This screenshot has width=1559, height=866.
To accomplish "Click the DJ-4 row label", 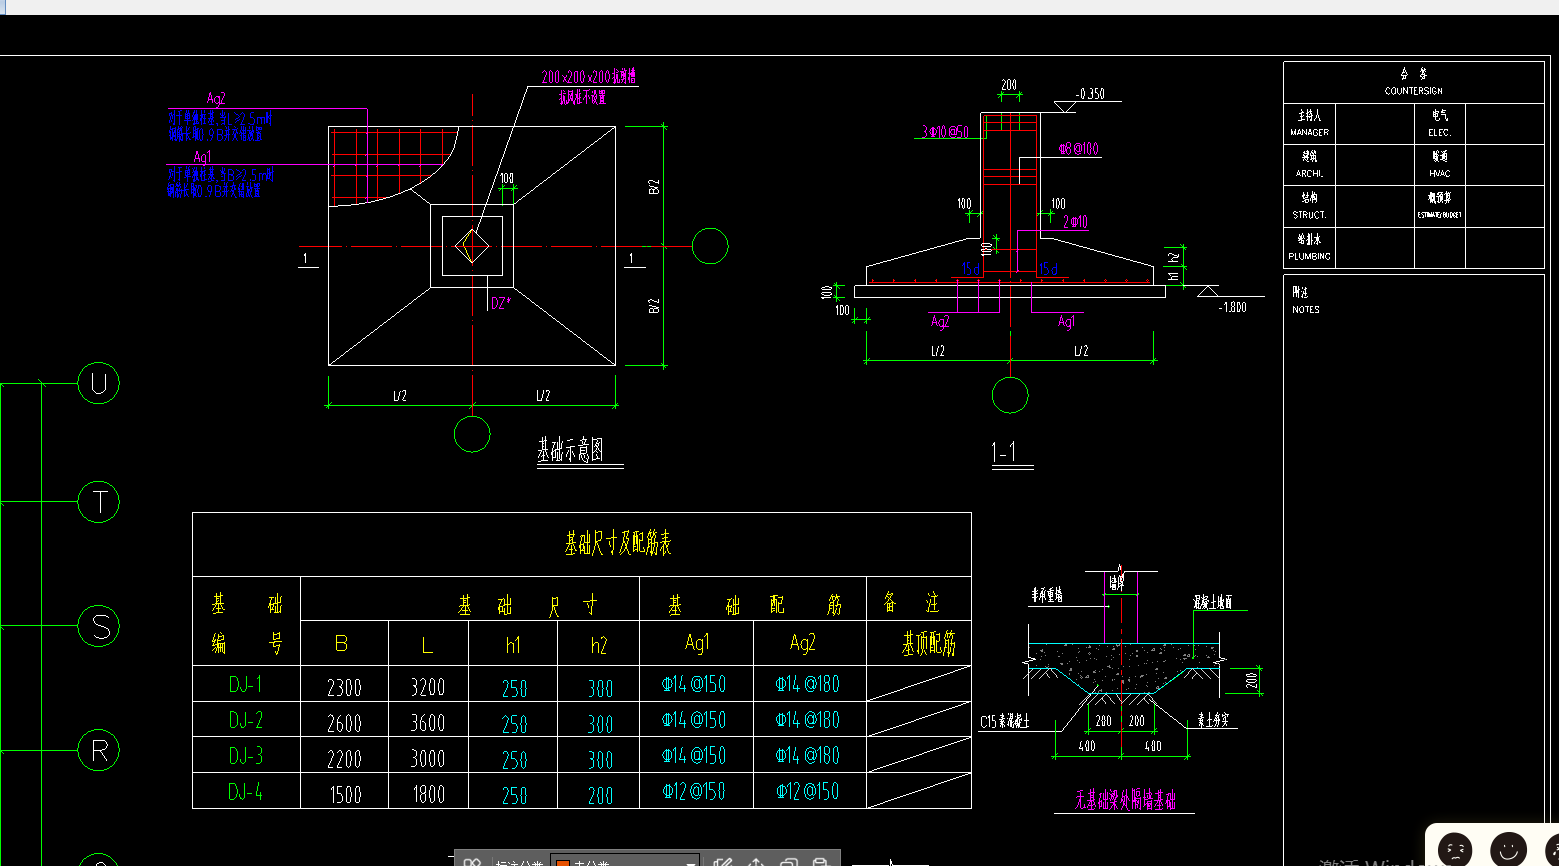I will pos(245,792).
